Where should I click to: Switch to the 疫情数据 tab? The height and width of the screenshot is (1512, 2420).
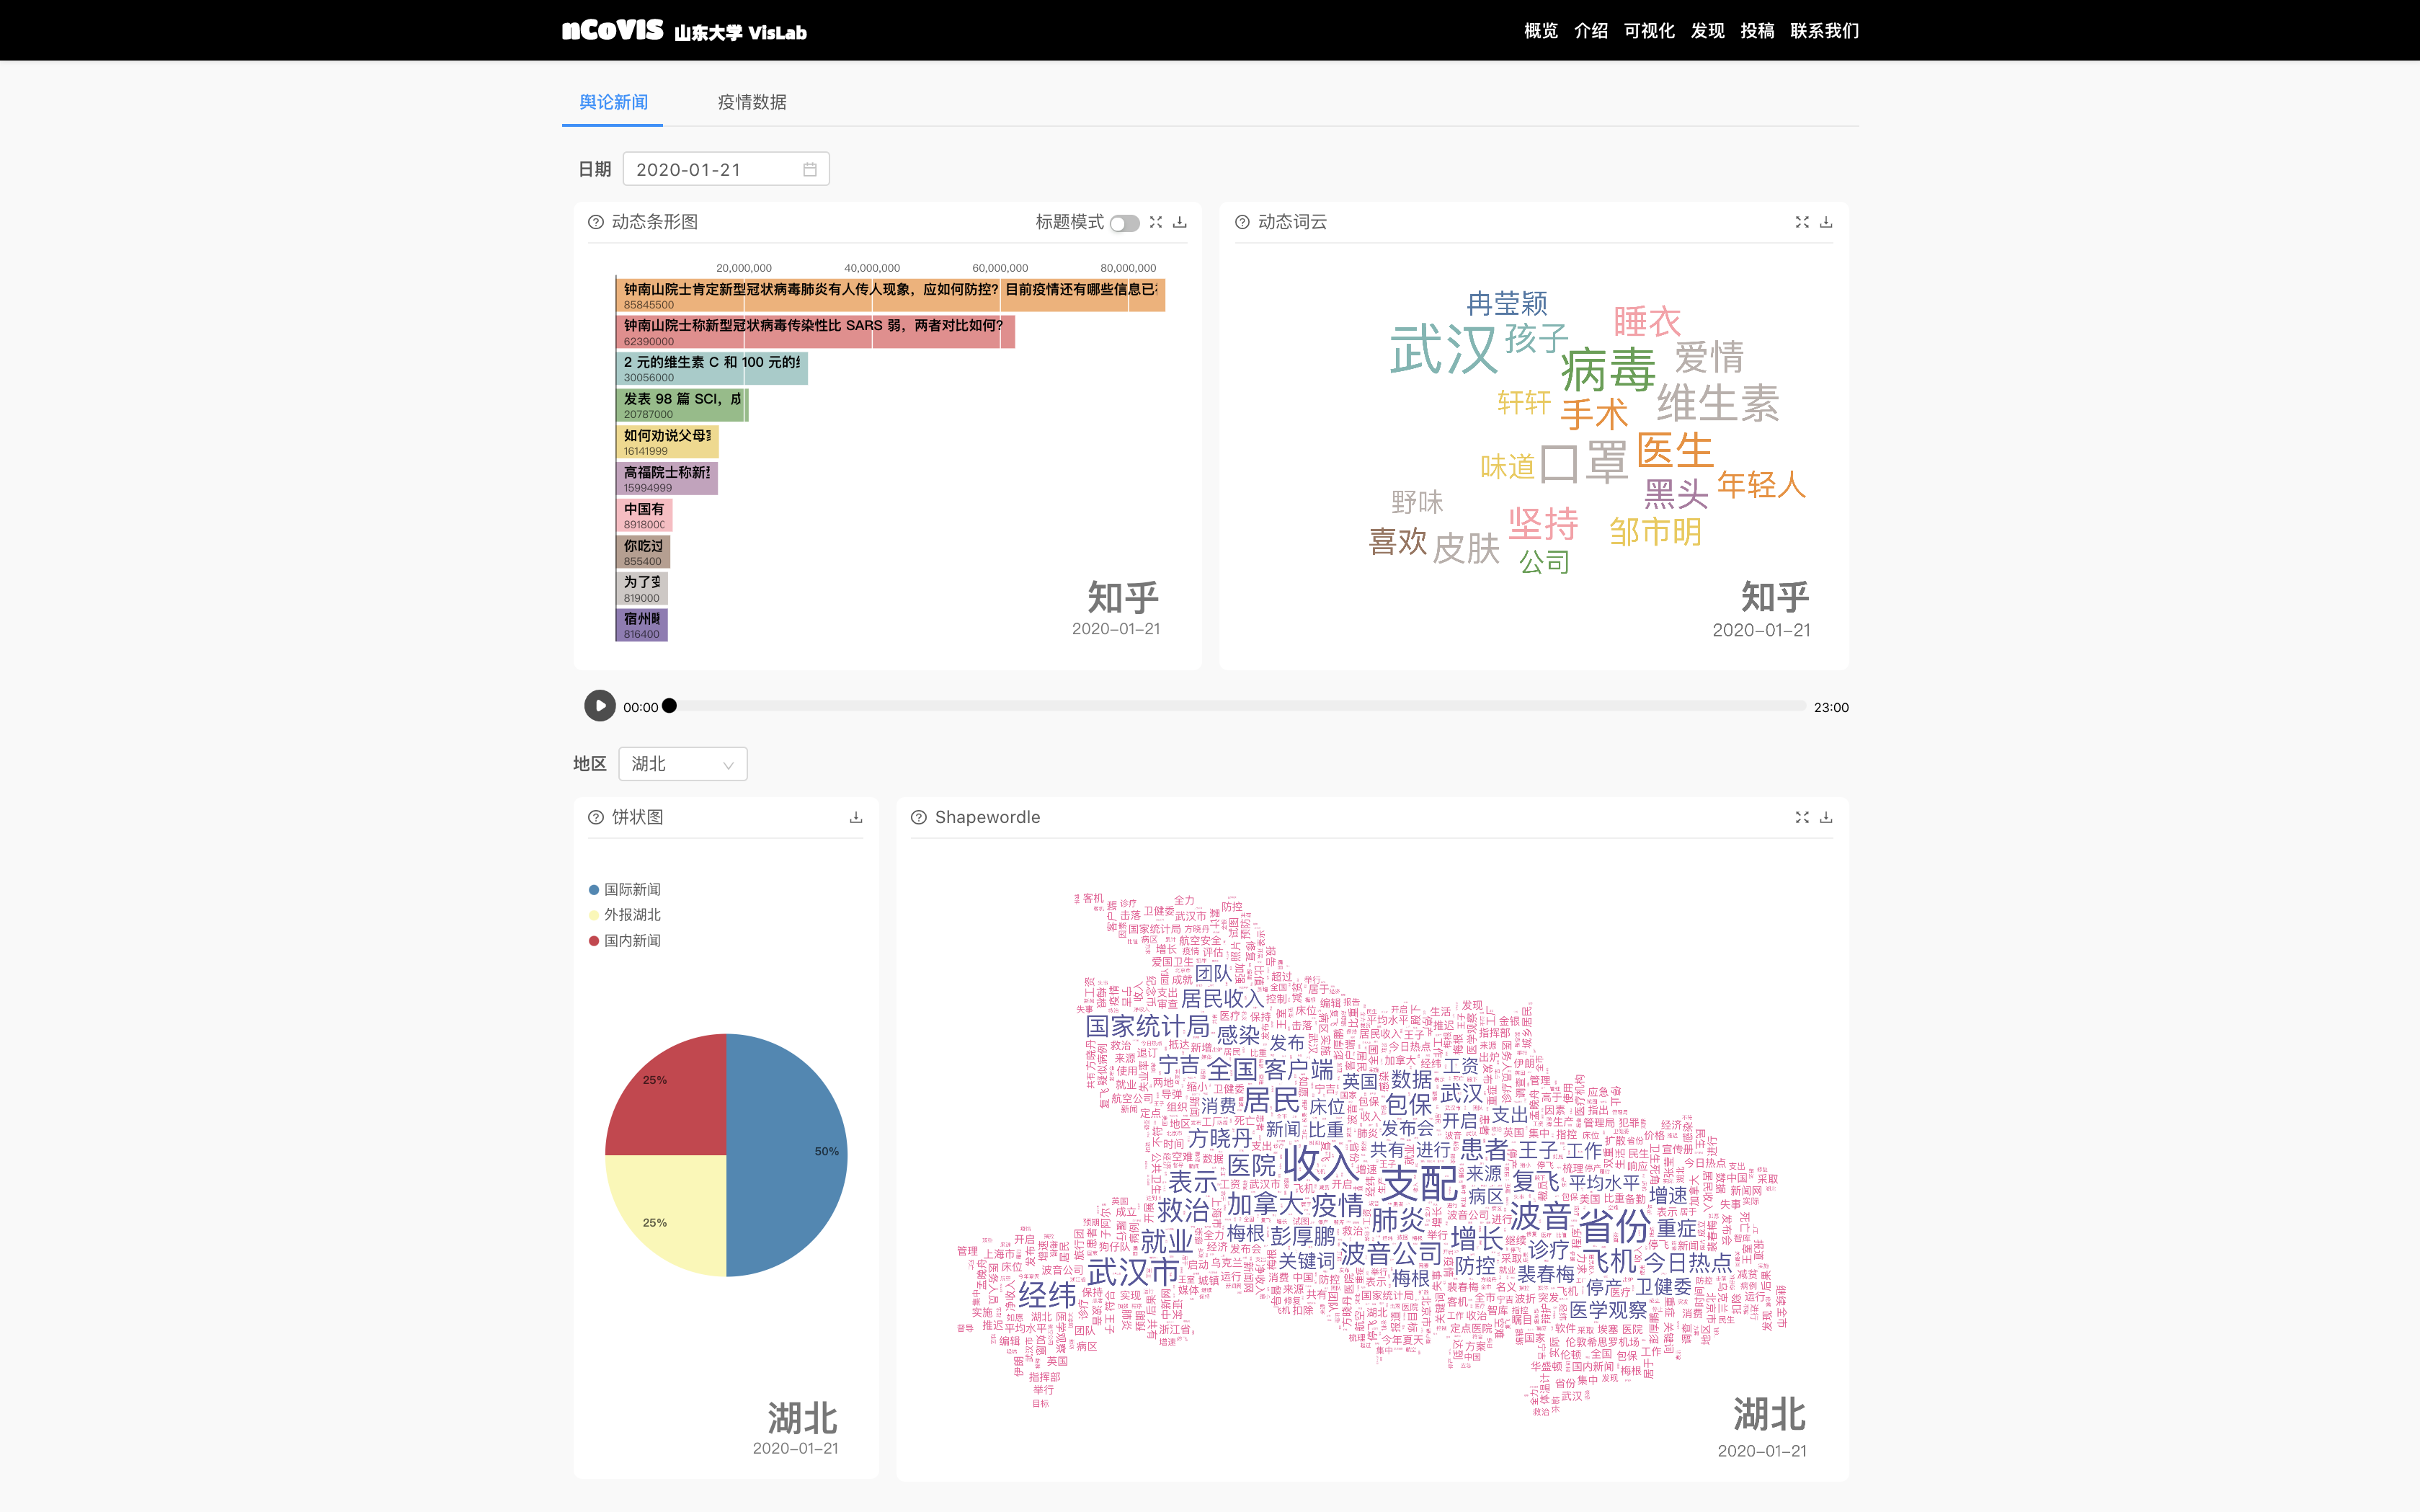(x=752, y=102)
